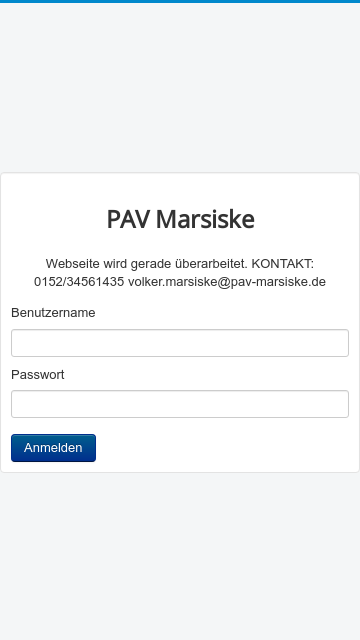
Task: Click the word PAV in the heading
Action: coord(129,219)
